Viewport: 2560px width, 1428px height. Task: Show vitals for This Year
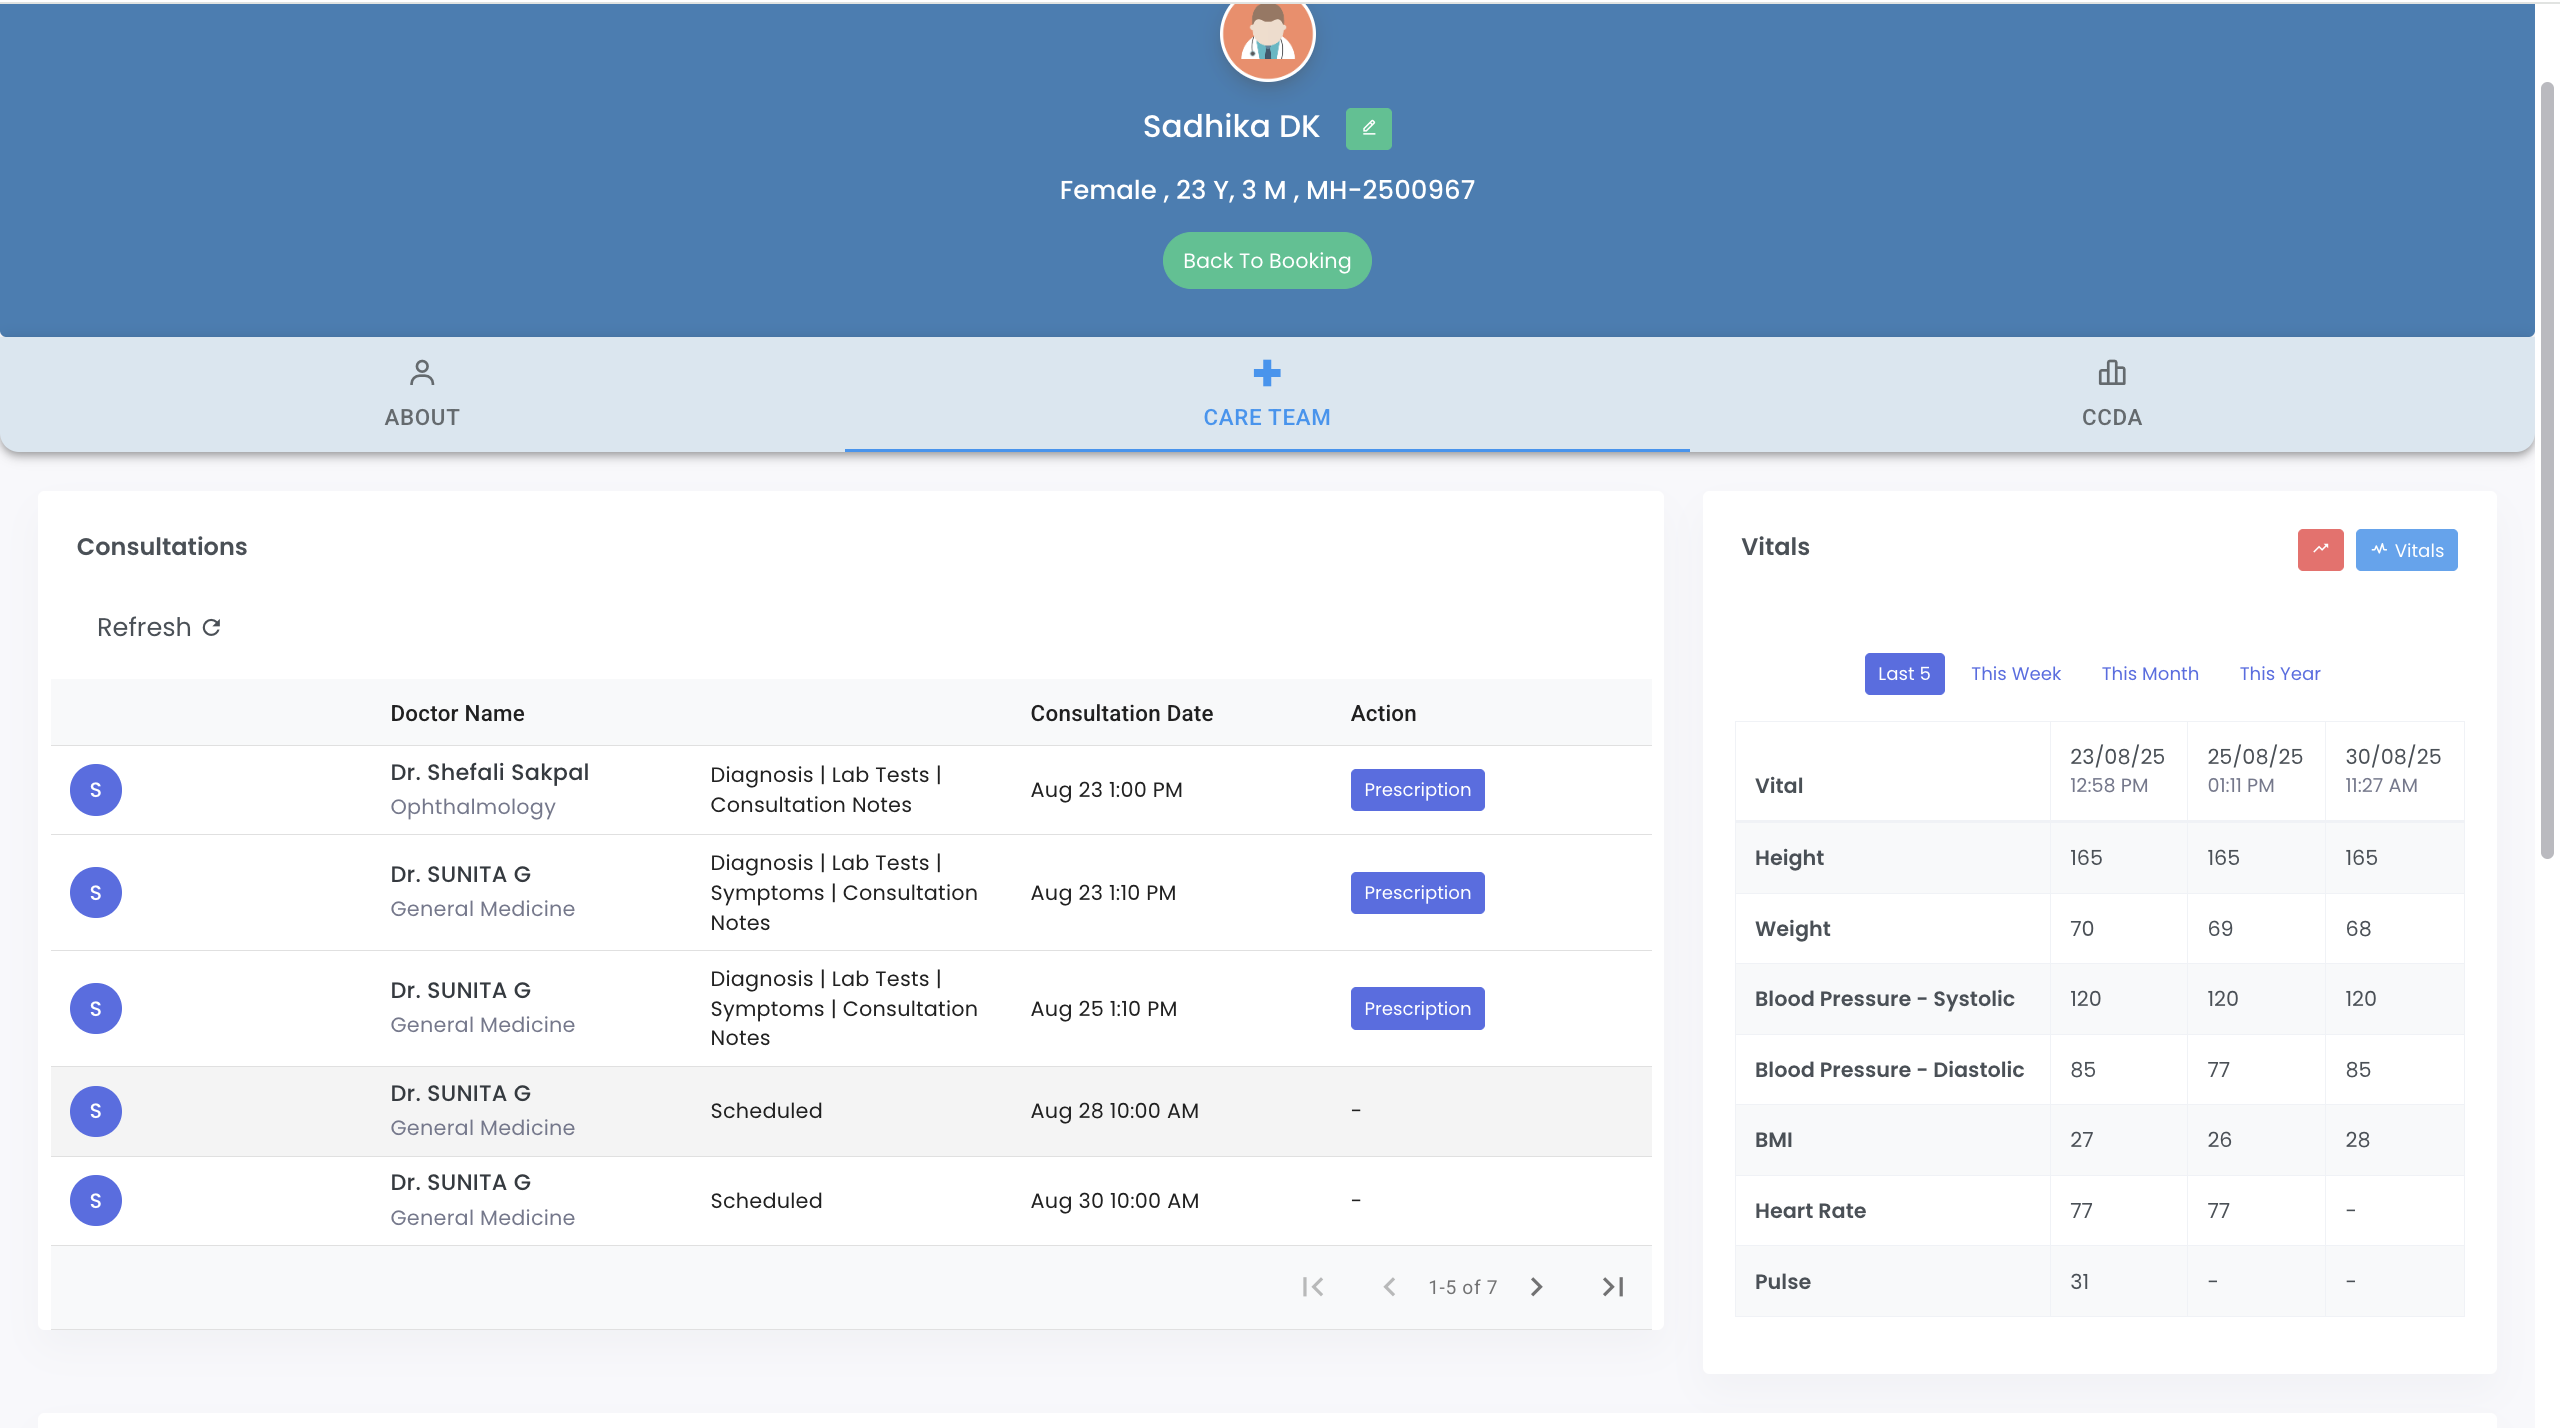click(2279, 674)
